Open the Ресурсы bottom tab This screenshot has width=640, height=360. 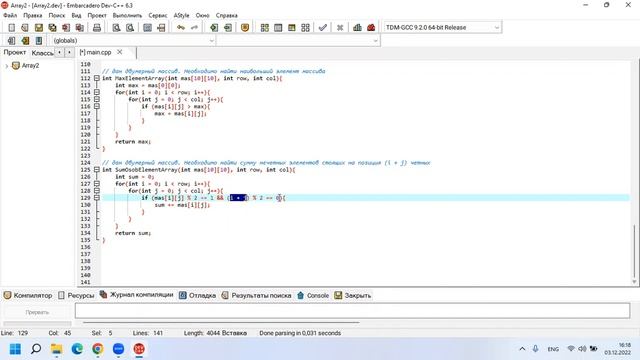click(76, 296)
